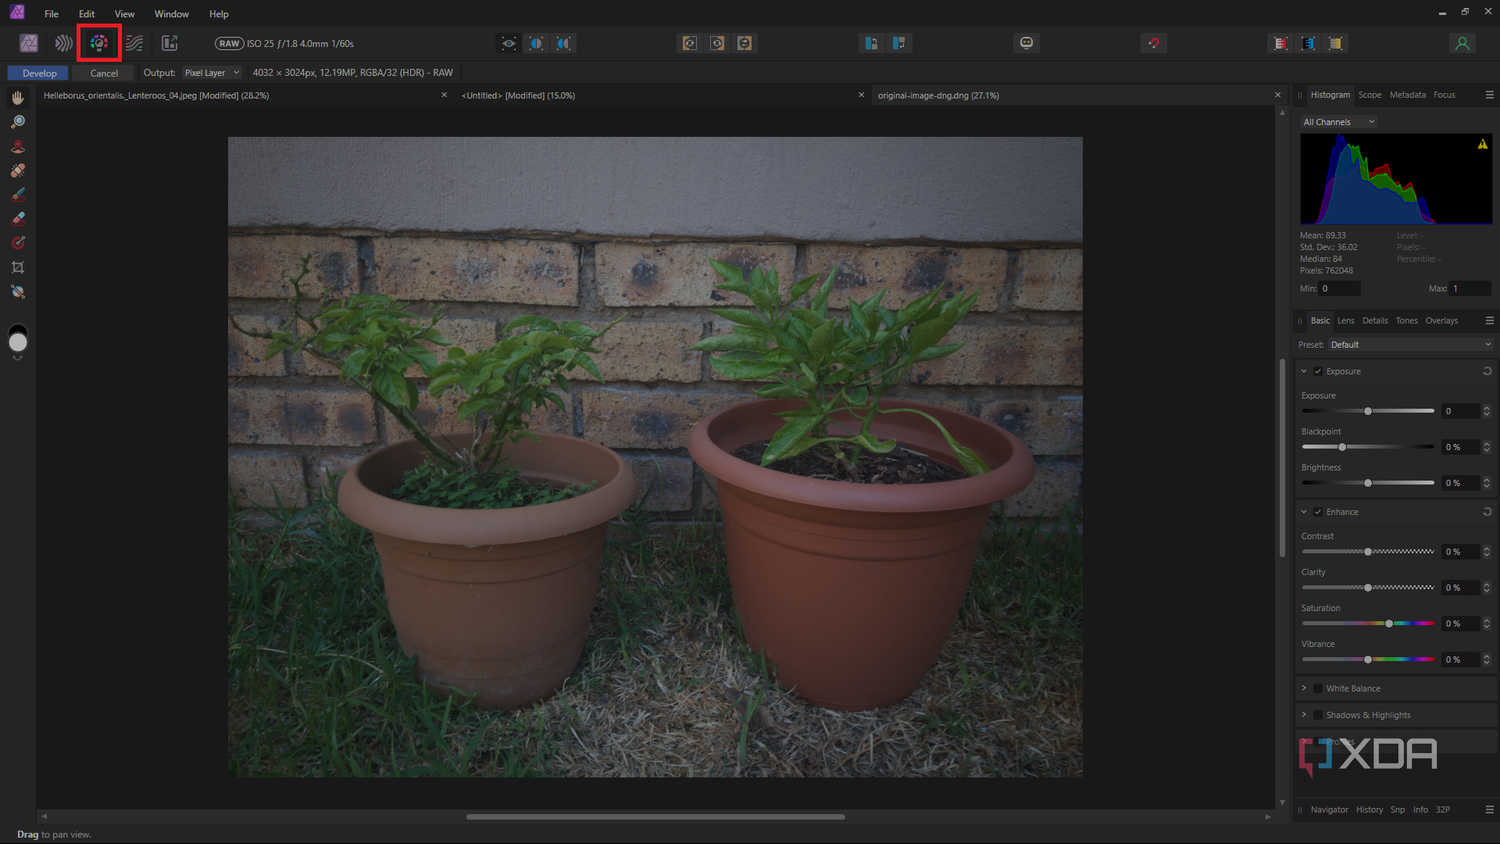Switch to the Liquify Persona icon
The image size is (1500, 844).
click(x=64, y=43)
